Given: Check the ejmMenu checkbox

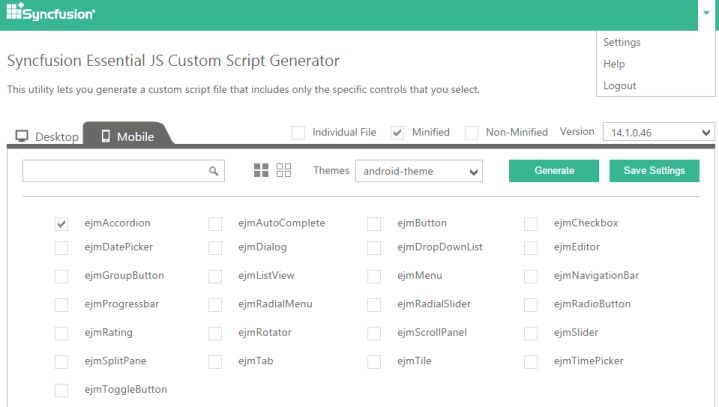Looking at the screenshot, I should [374, 276].
